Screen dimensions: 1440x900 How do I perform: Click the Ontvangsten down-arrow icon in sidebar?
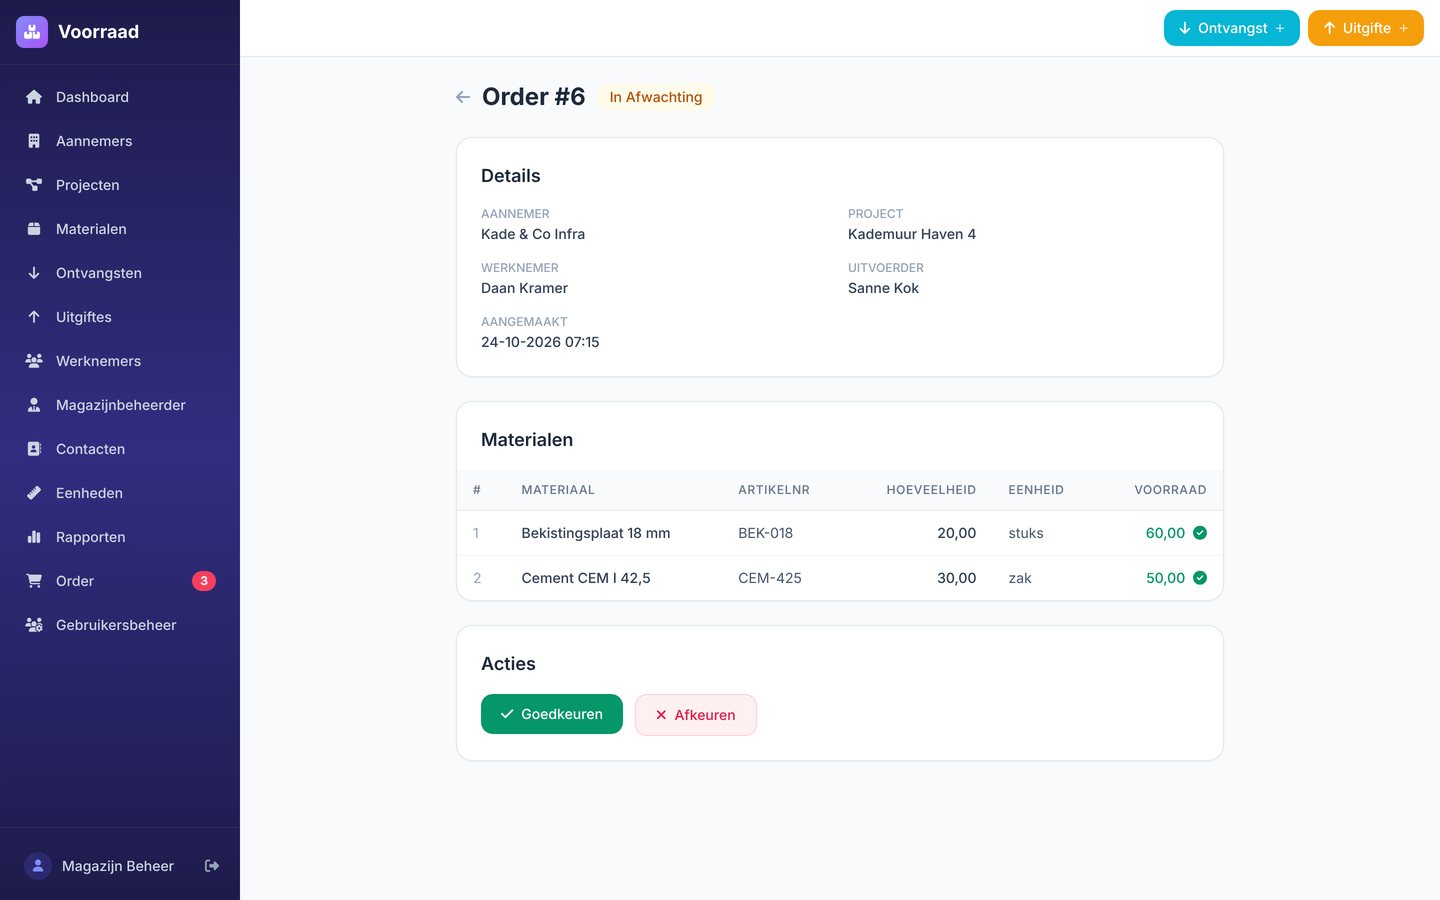[34, 273]
